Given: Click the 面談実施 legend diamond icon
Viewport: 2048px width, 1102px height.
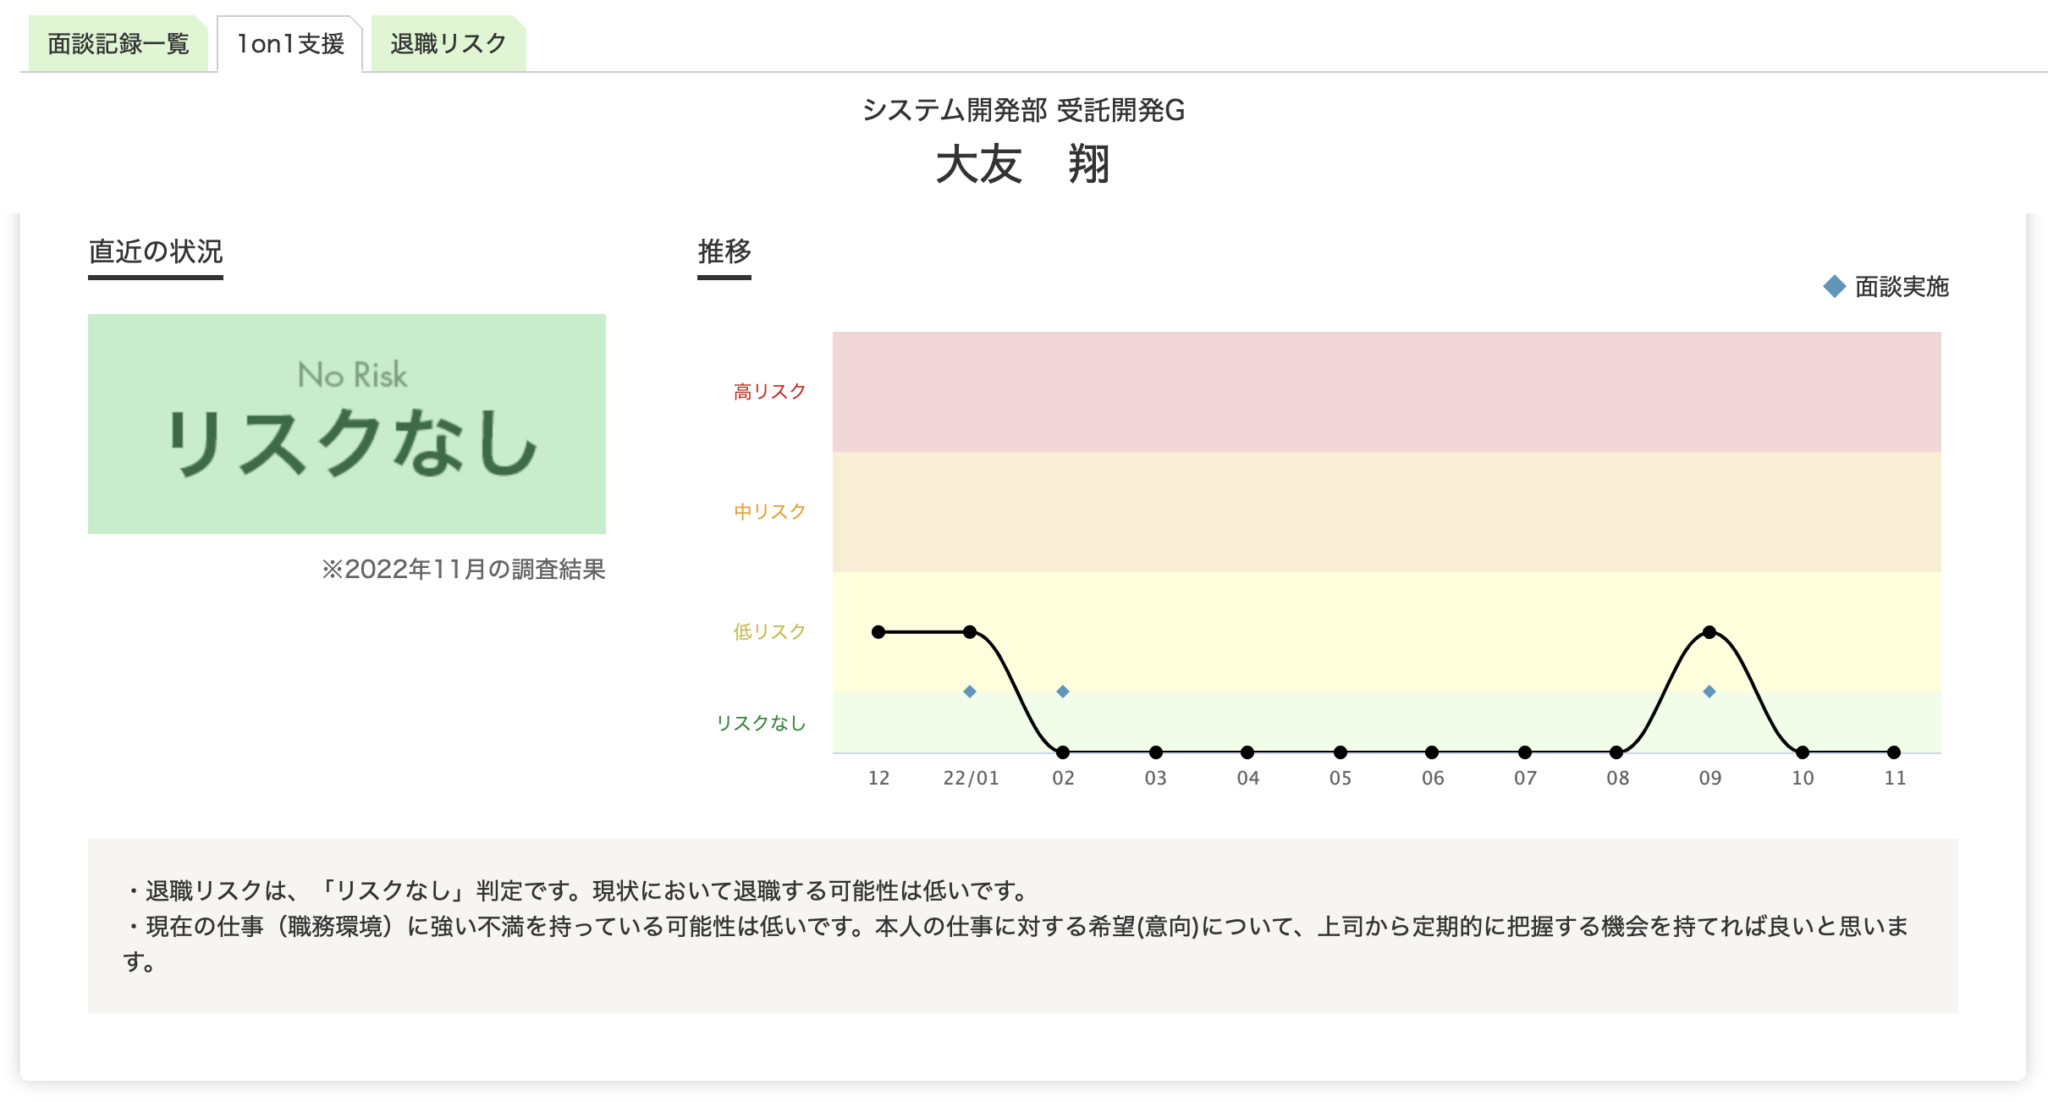Looking at the screenshot, I should tap(1832, 287).
